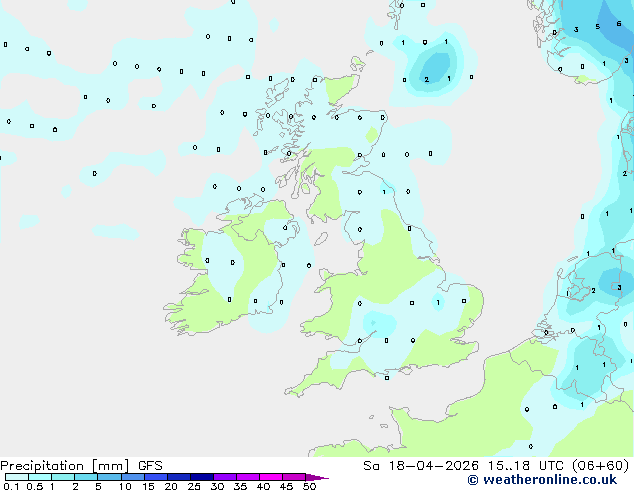Click the 0.1–0.5 mm palest legend swatch
634x490 pixels.
click(17, 477)
